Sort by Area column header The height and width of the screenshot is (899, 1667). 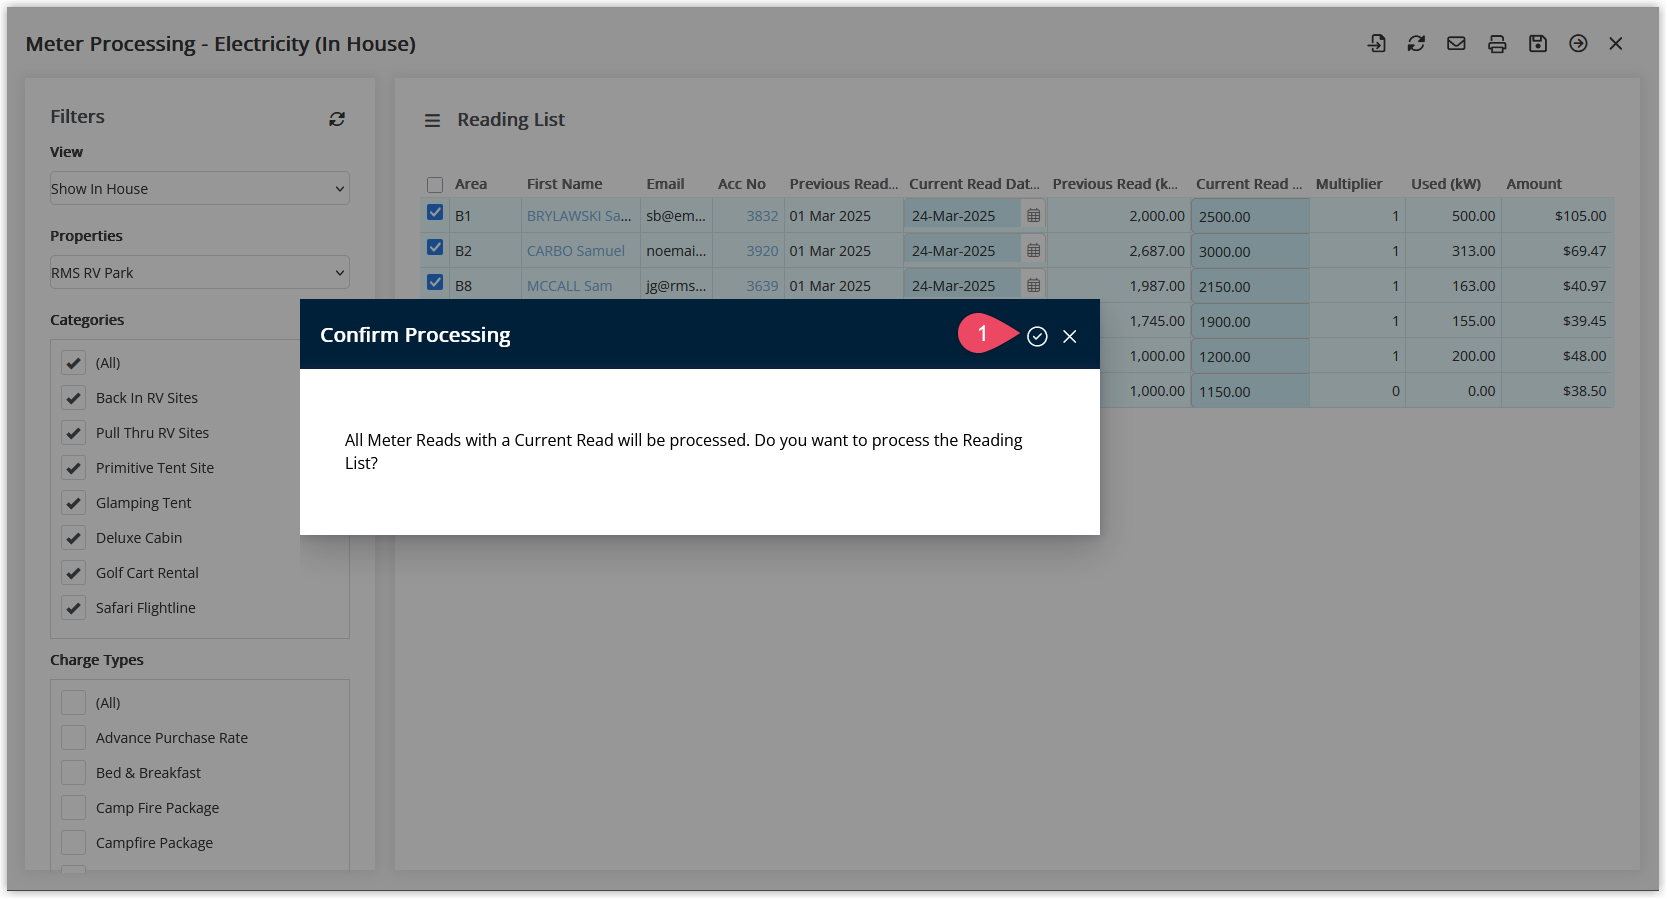[471, 184]
